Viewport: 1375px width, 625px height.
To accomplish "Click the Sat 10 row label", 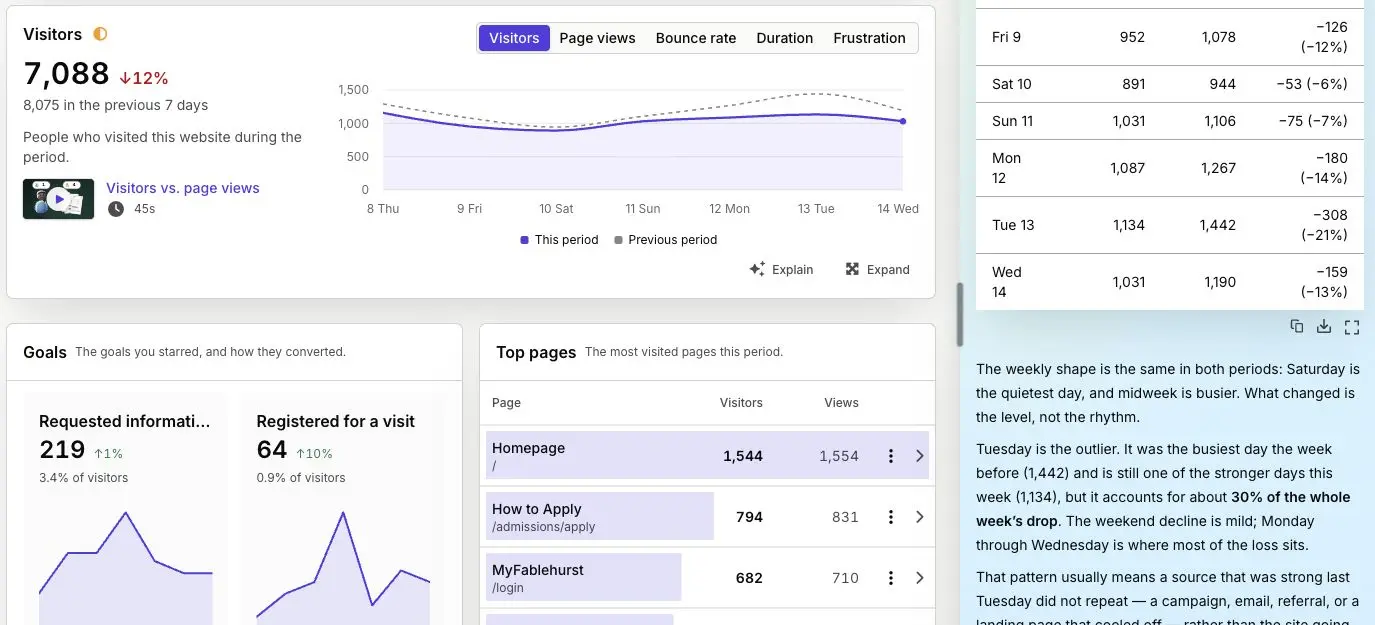I will tap(1011, 84).
